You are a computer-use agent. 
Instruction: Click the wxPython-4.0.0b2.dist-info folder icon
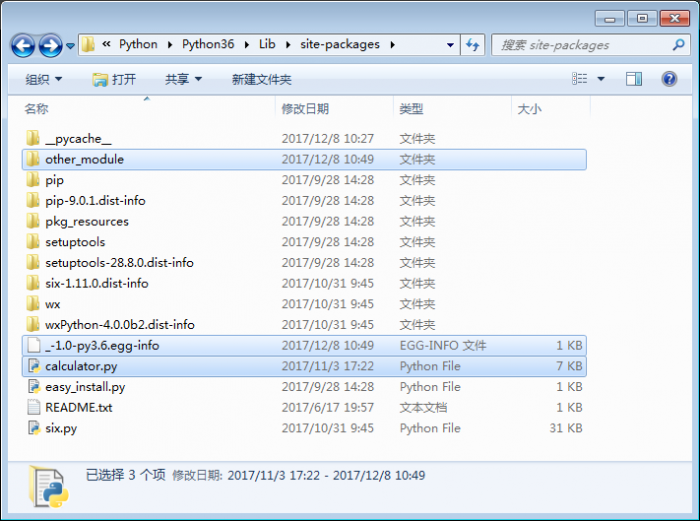click(x=33, y=325)
